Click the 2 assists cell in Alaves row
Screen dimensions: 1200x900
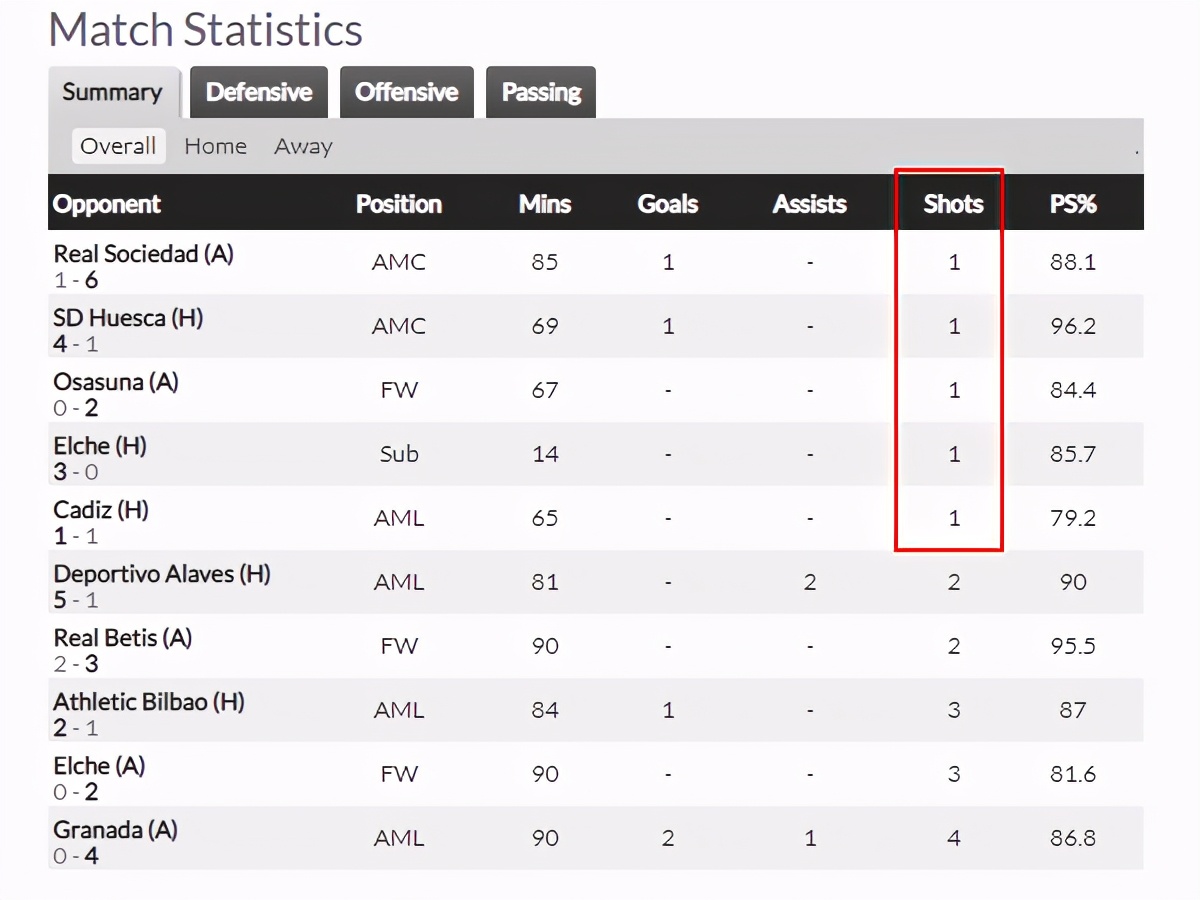click(810, 582)
